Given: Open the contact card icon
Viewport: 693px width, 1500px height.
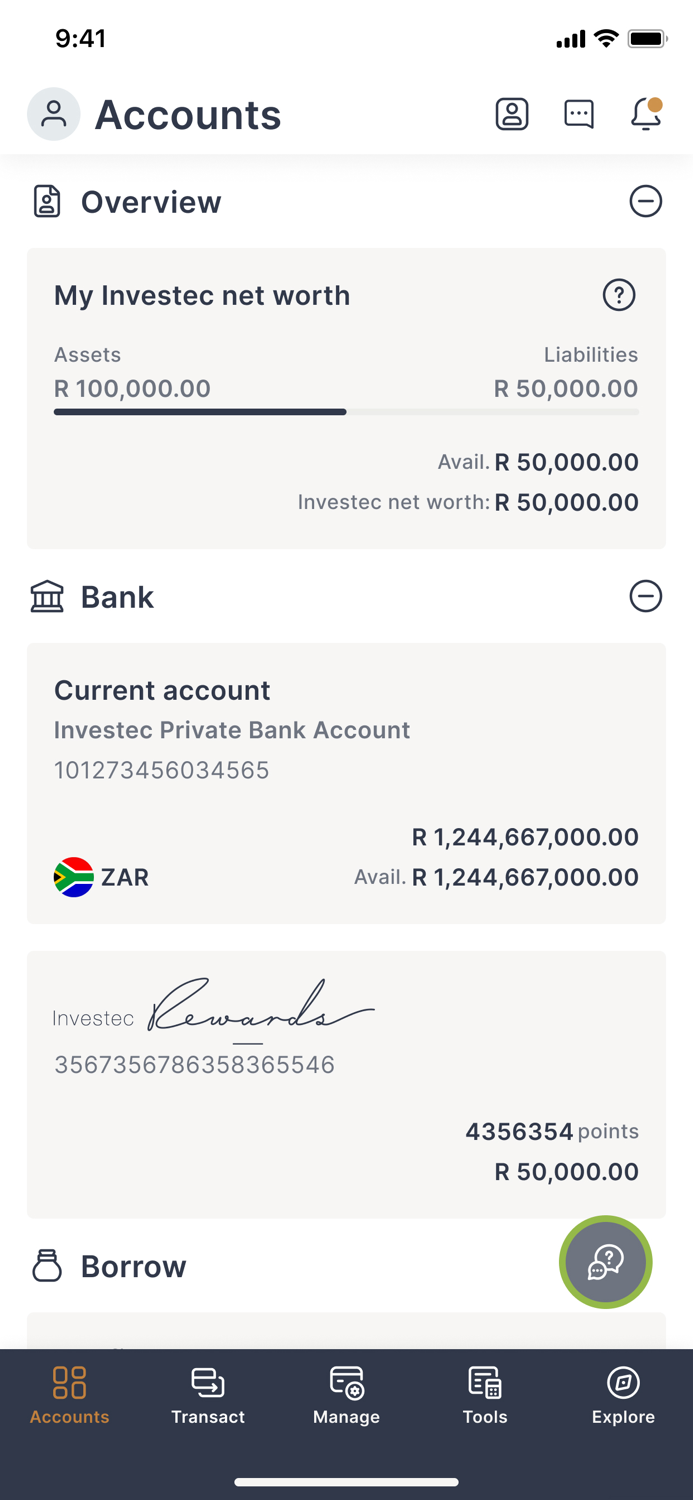Looking at the screenshot, I should [511, 114].
